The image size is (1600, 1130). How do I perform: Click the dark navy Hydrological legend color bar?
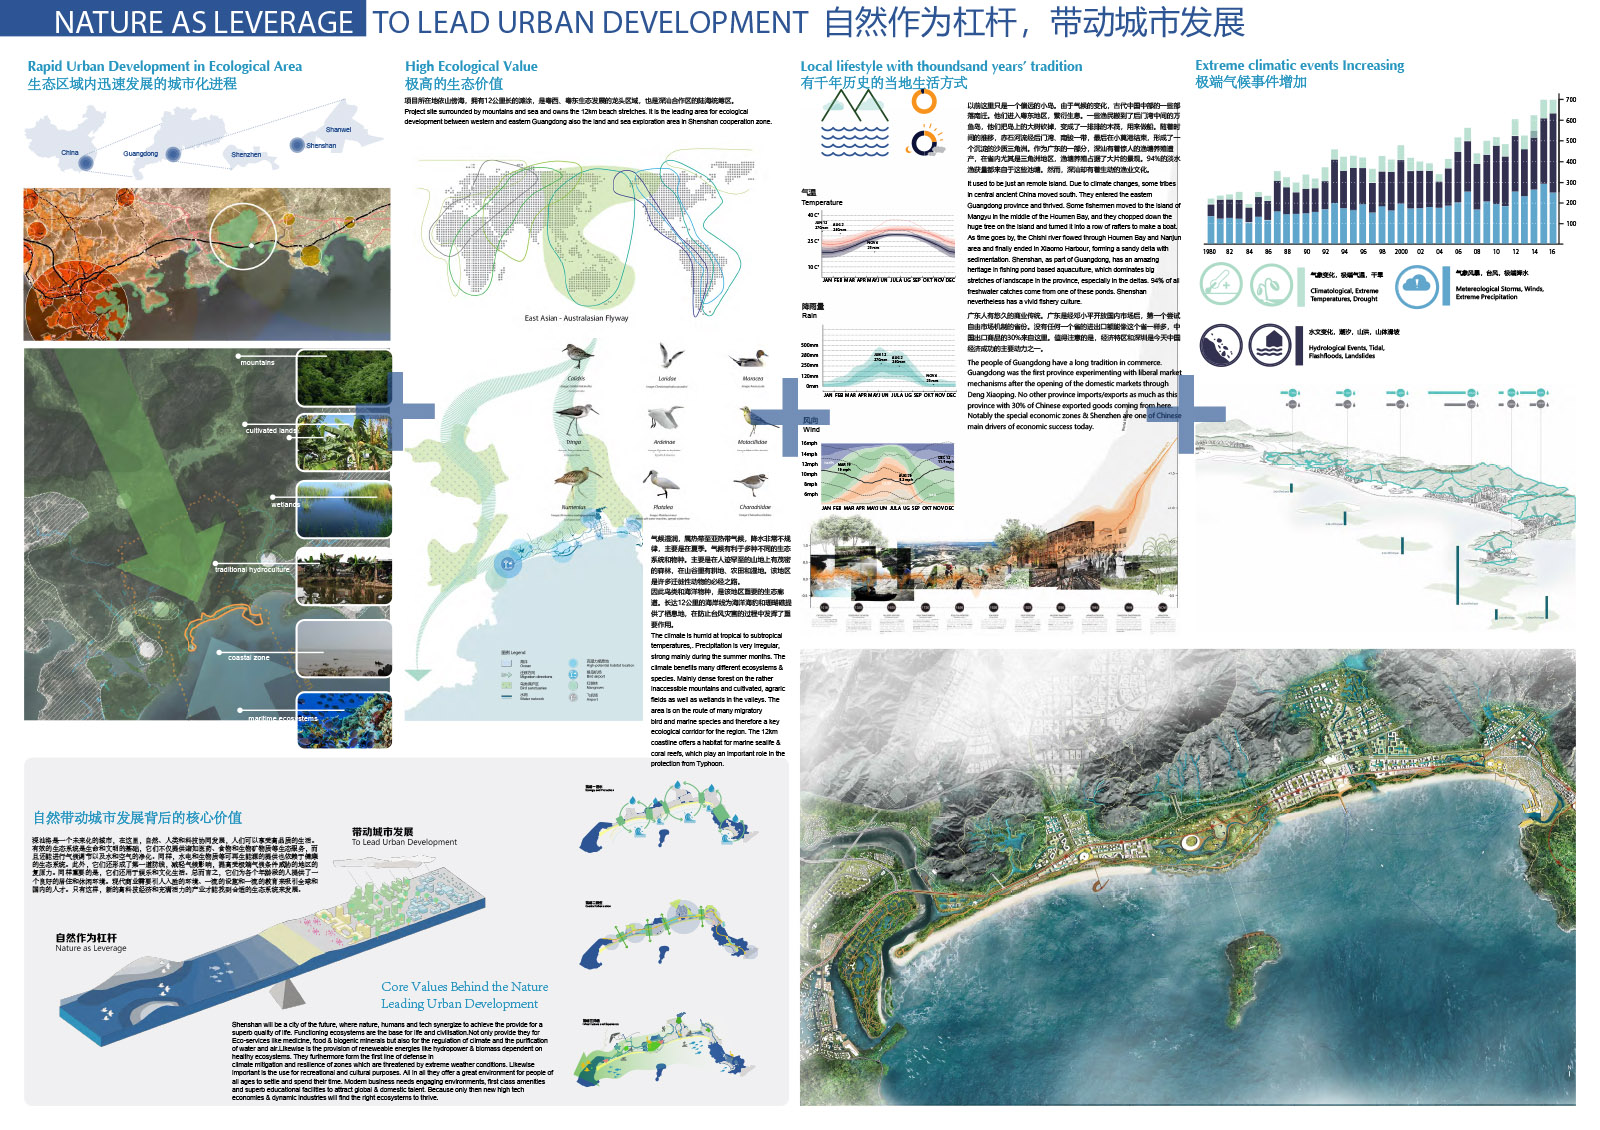(1301, 346)
